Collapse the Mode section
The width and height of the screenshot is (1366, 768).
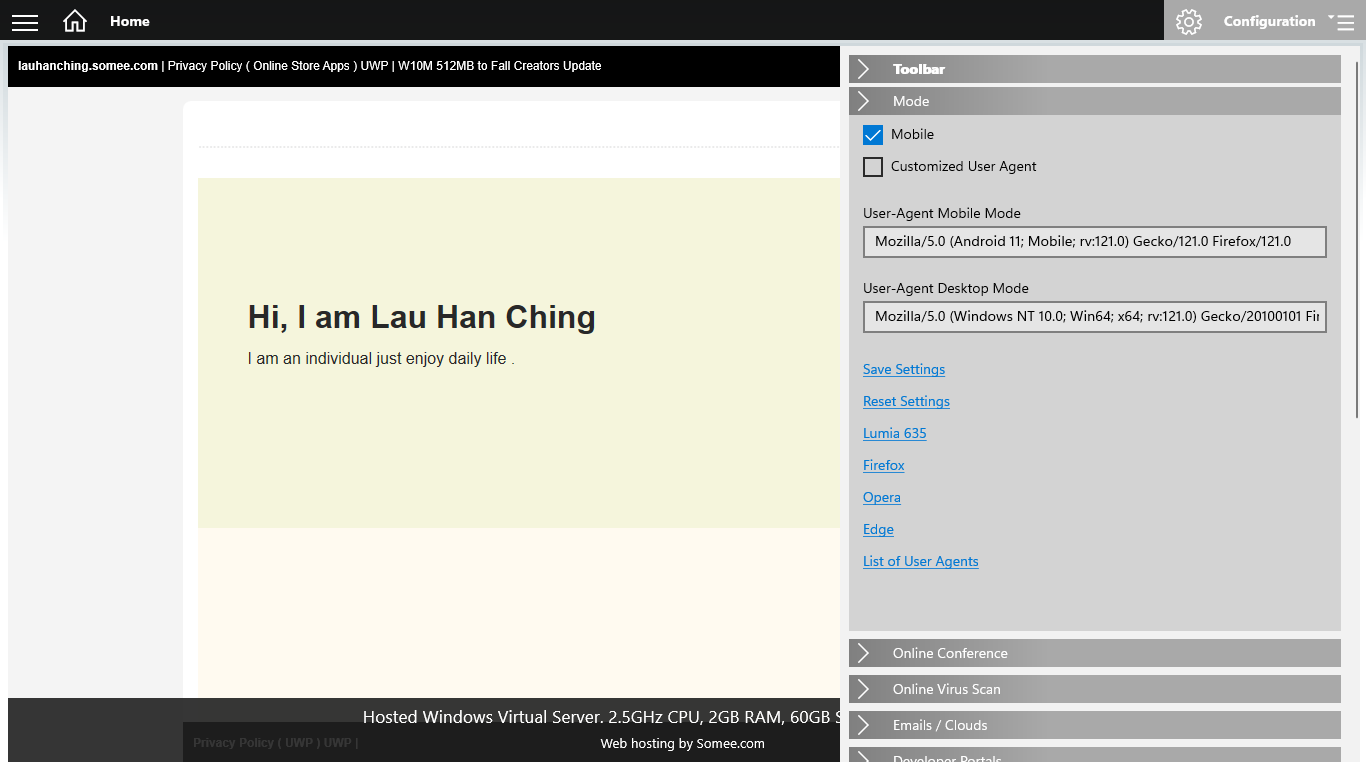tap(1095, 101)
